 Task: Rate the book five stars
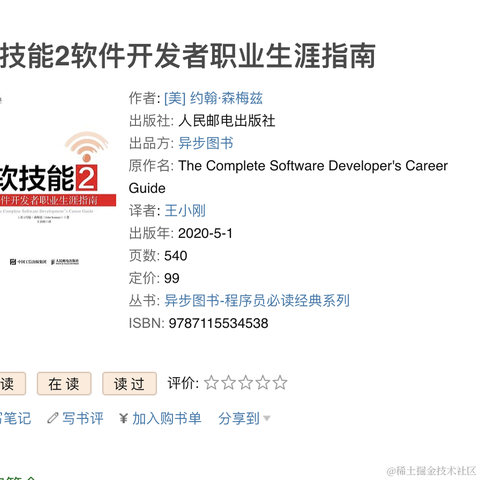(280, 383)
